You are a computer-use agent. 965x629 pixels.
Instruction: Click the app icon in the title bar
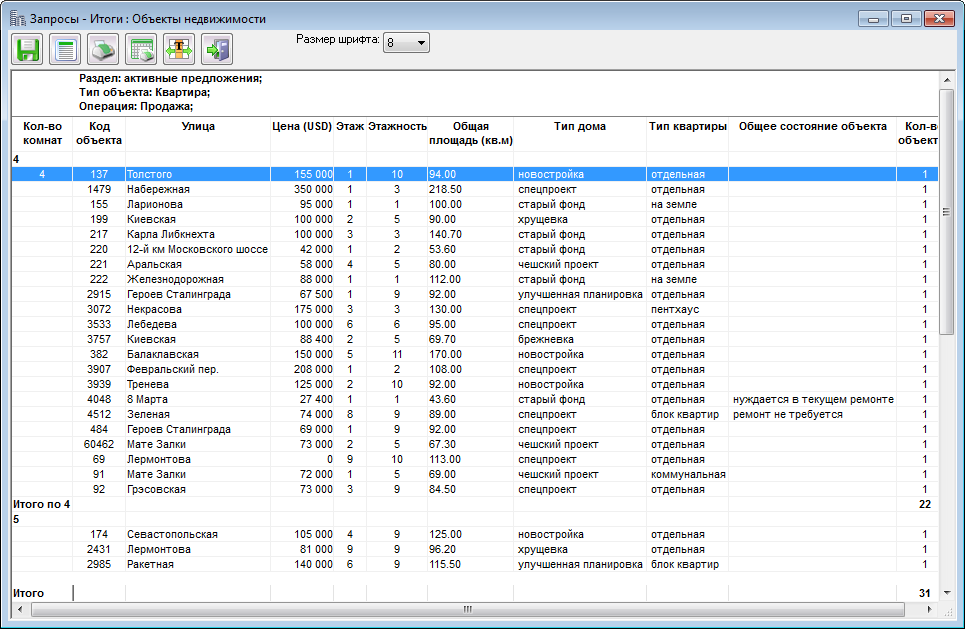(17, 18)
